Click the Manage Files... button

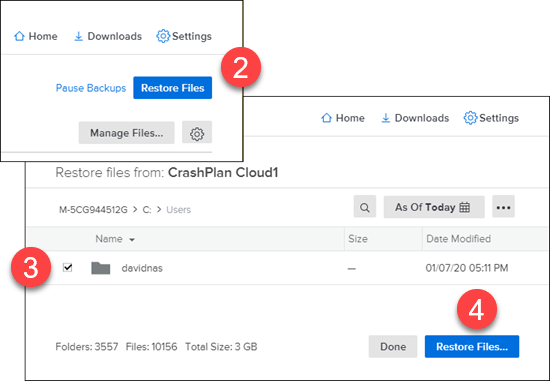[127, 133]
